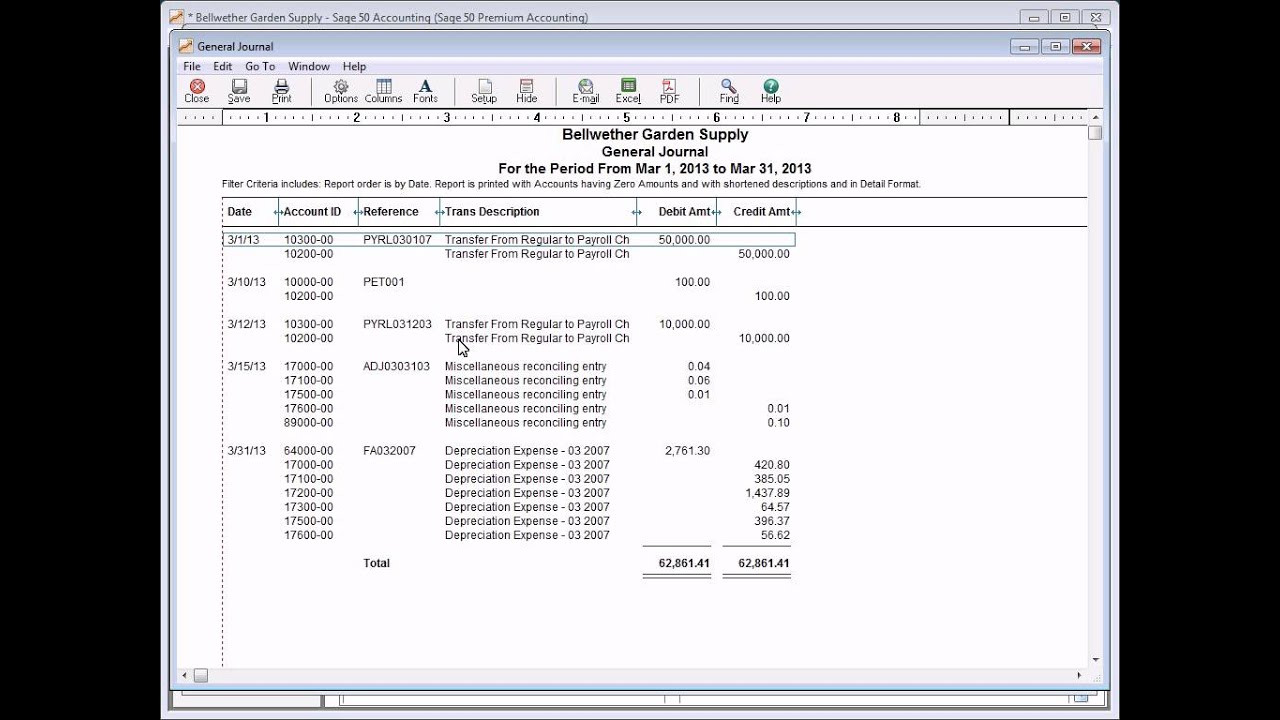The height and width of the screenshot is (720, 1280).
Task: Open the Edit menu
Action: click(223, 66)
